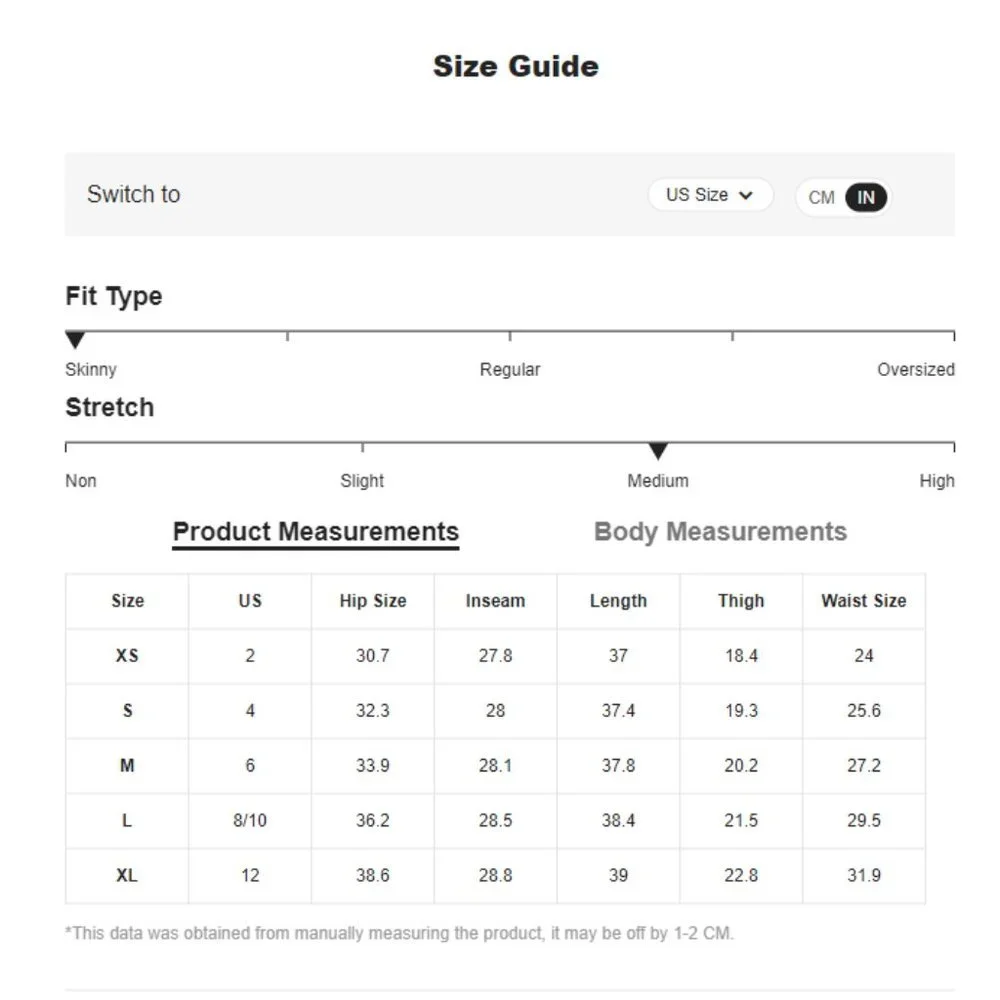The image size is (1000, 1000).
Task: Click the Oversized fit label
Action: (915, 370)
